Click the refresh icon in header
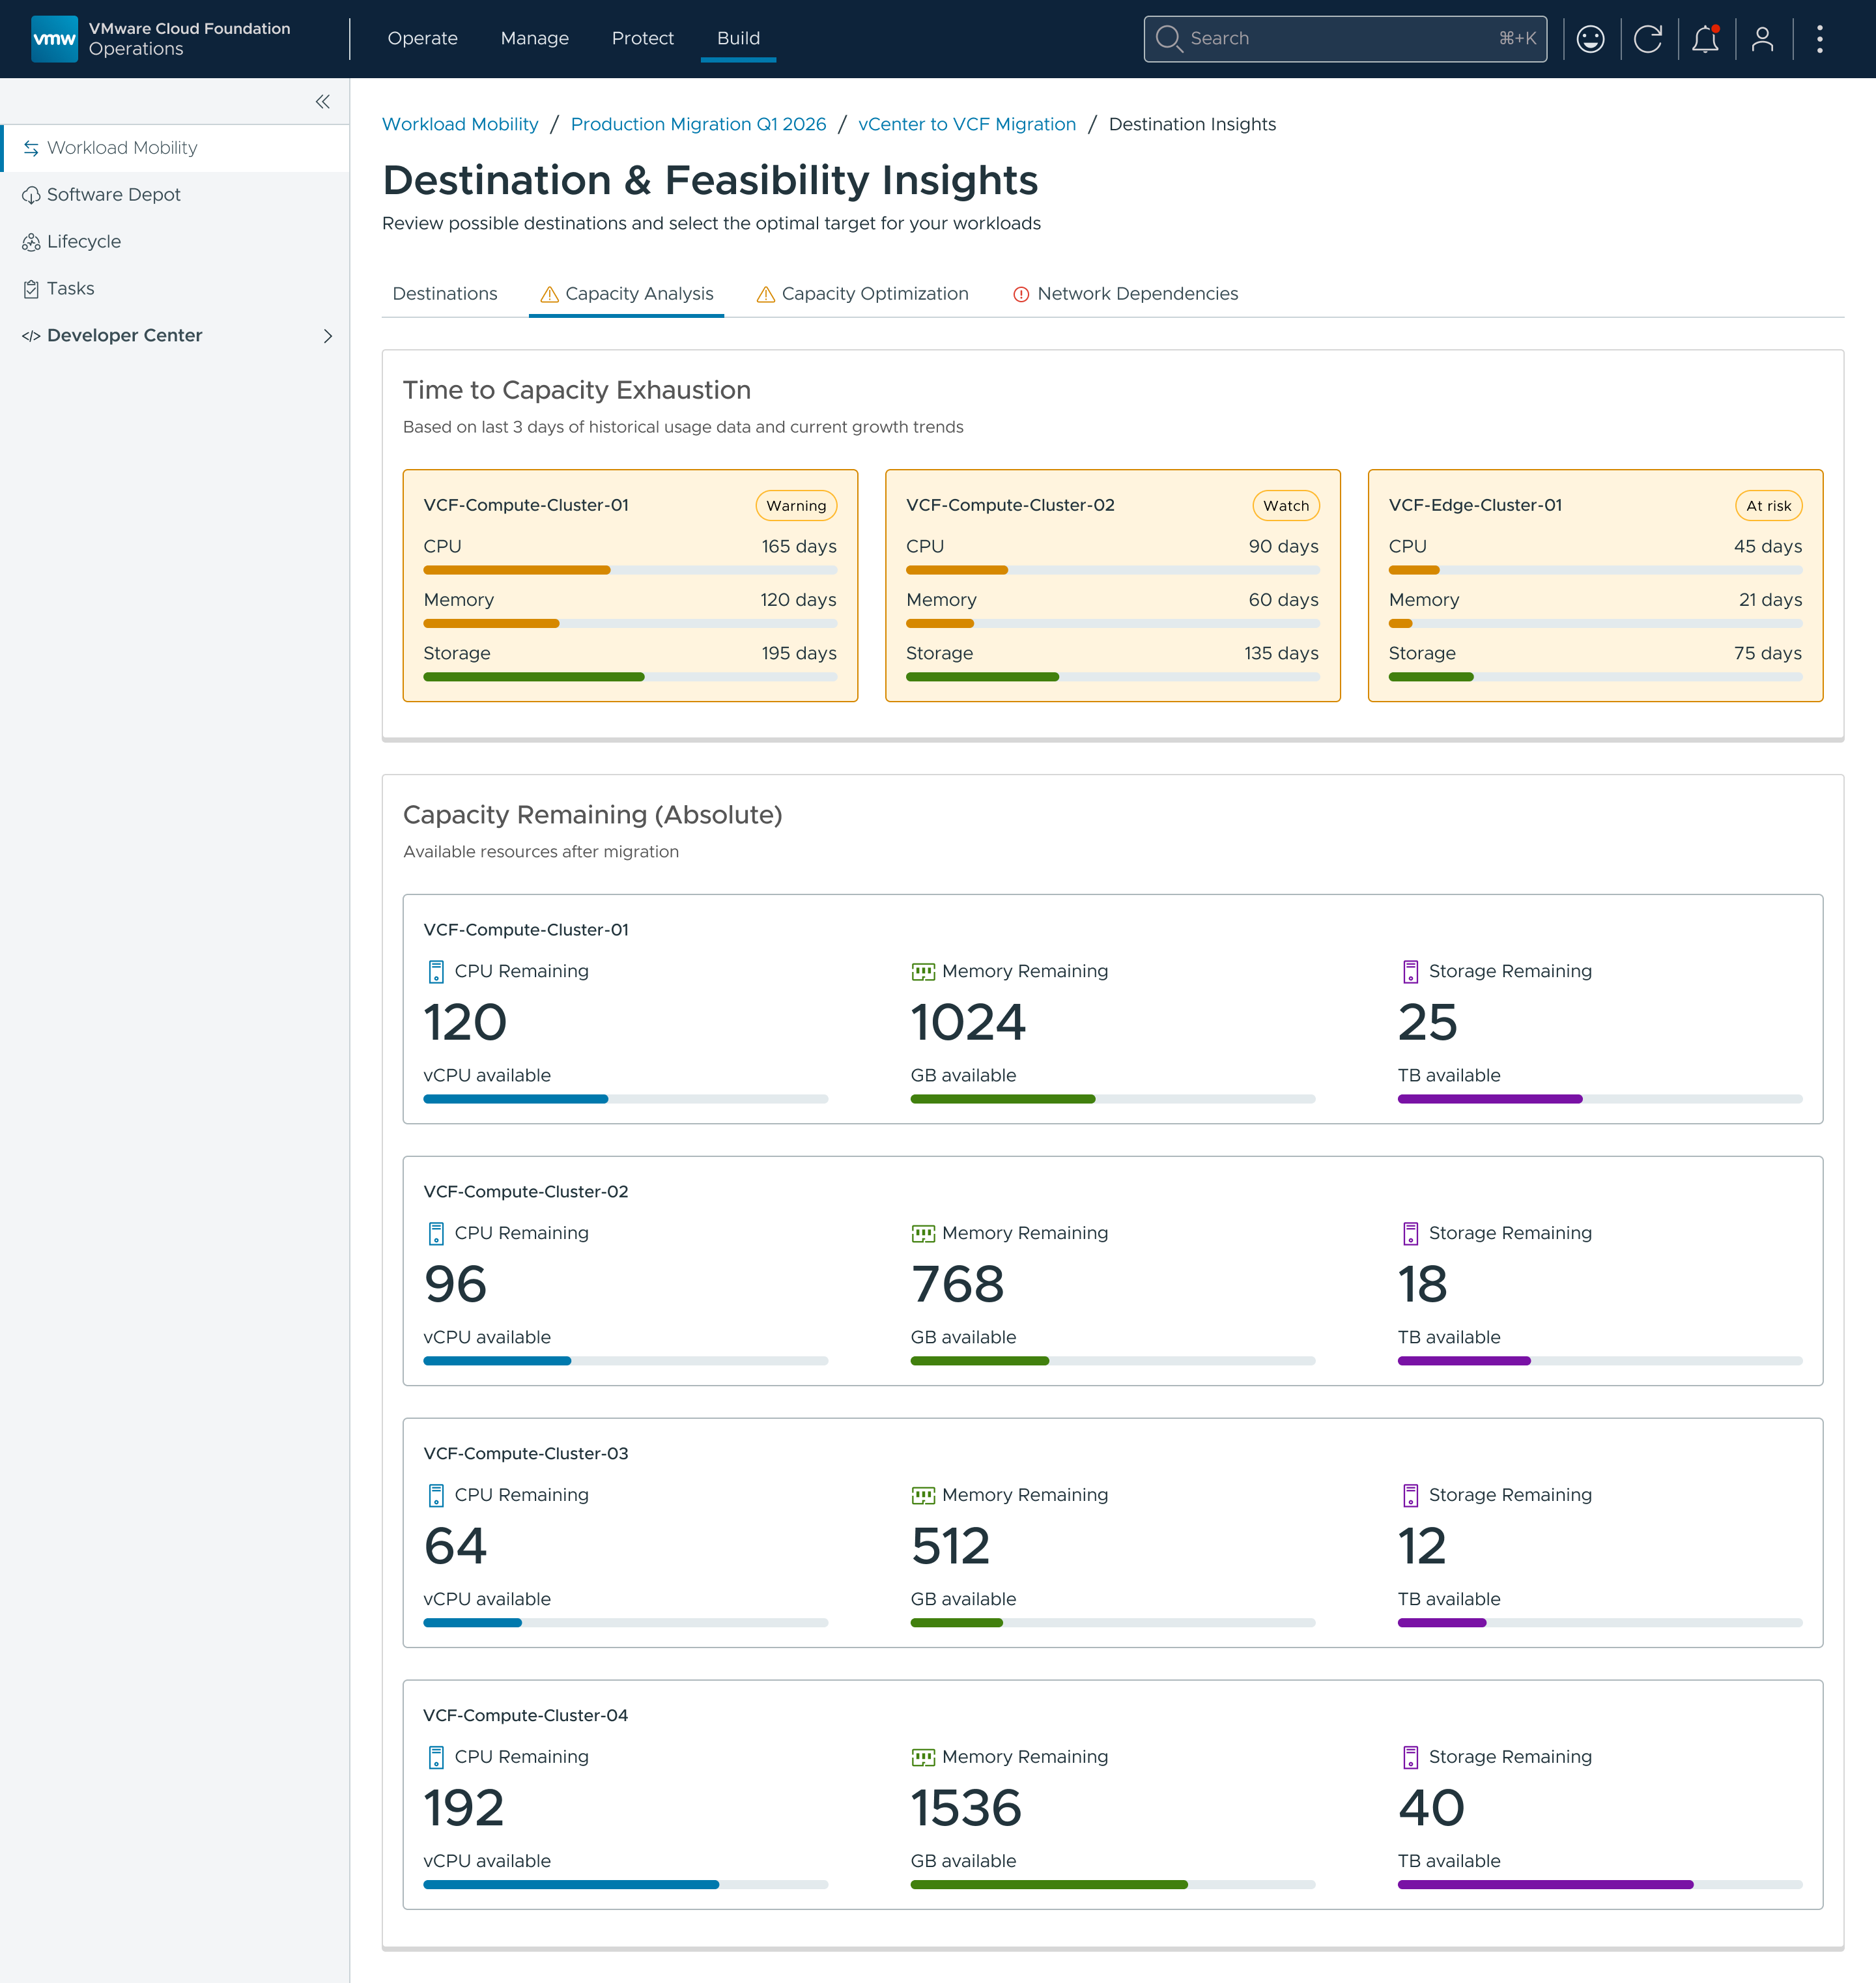This screenshot has width=1876, height=1983. [1647, 39]
